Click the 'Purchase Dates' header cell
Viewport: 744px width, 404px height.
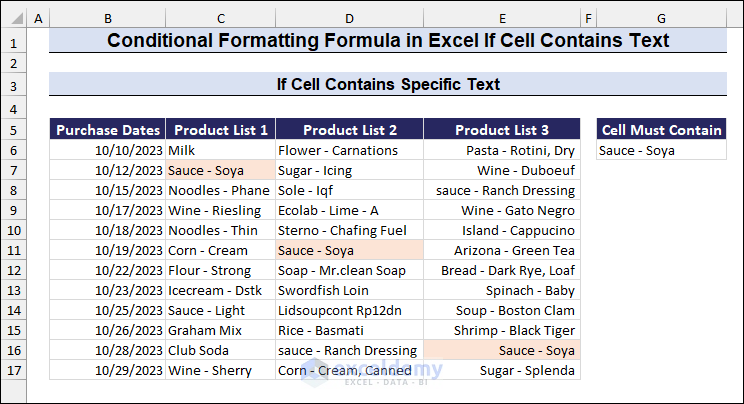[108, 130]
